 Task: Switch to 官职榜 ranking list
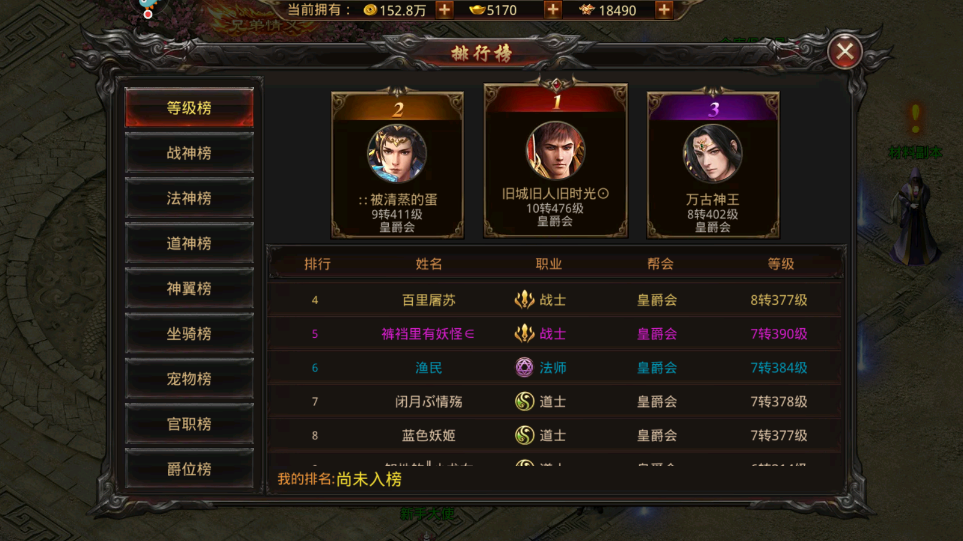coord(189,424)
